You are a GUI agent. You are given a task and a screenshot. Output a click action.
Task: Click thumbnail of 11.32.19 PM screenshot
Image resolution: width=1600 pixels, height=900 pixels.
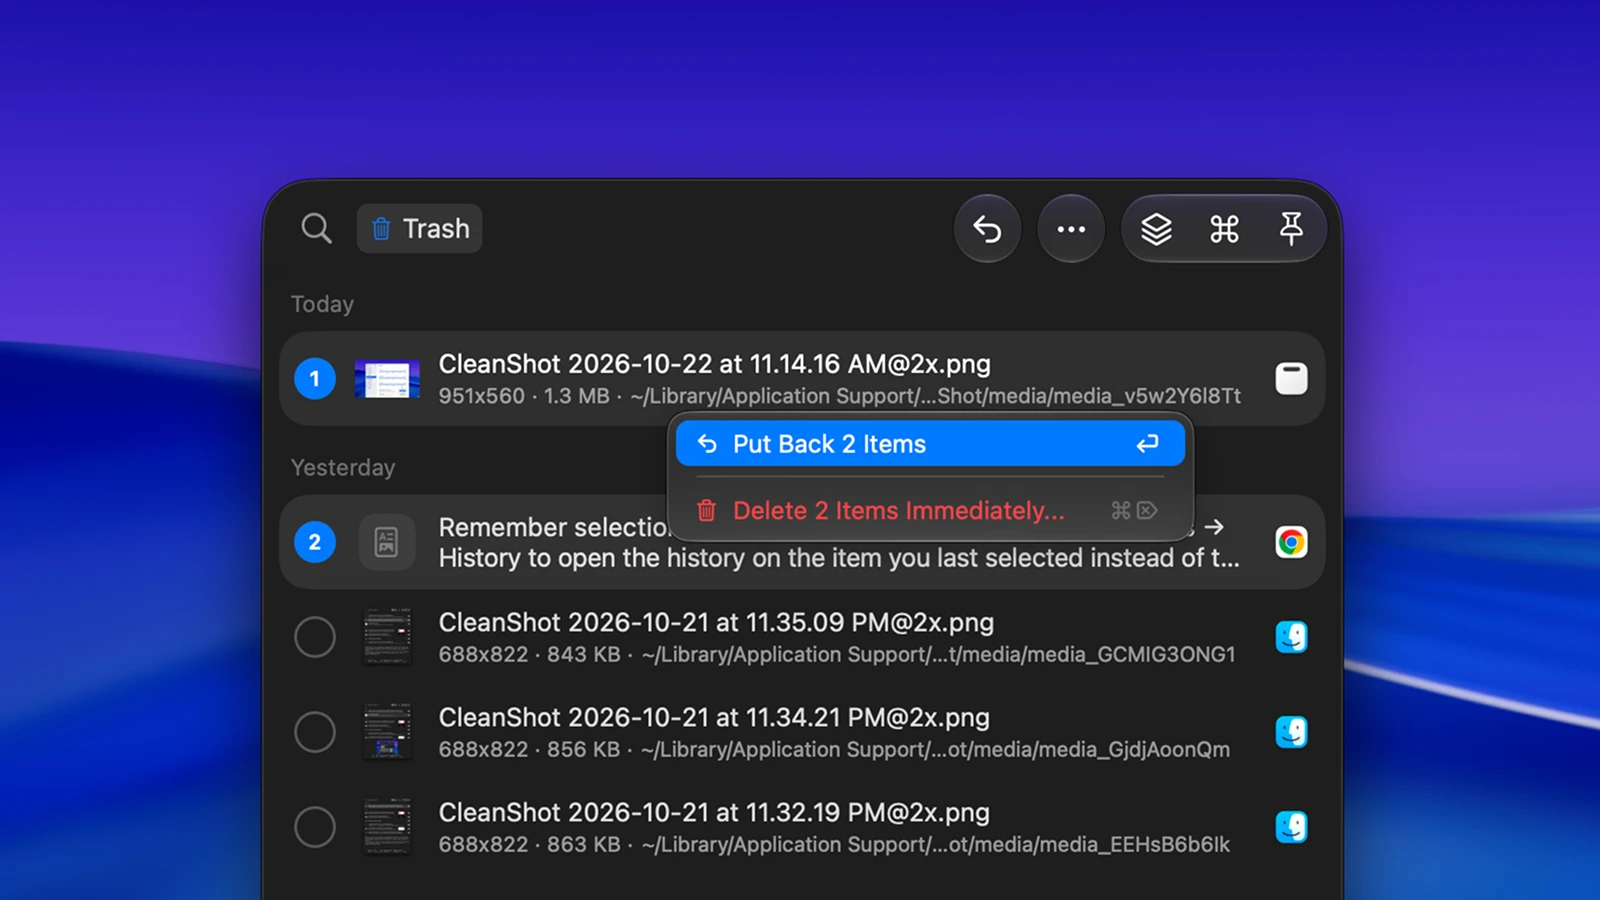coord(387,826)
